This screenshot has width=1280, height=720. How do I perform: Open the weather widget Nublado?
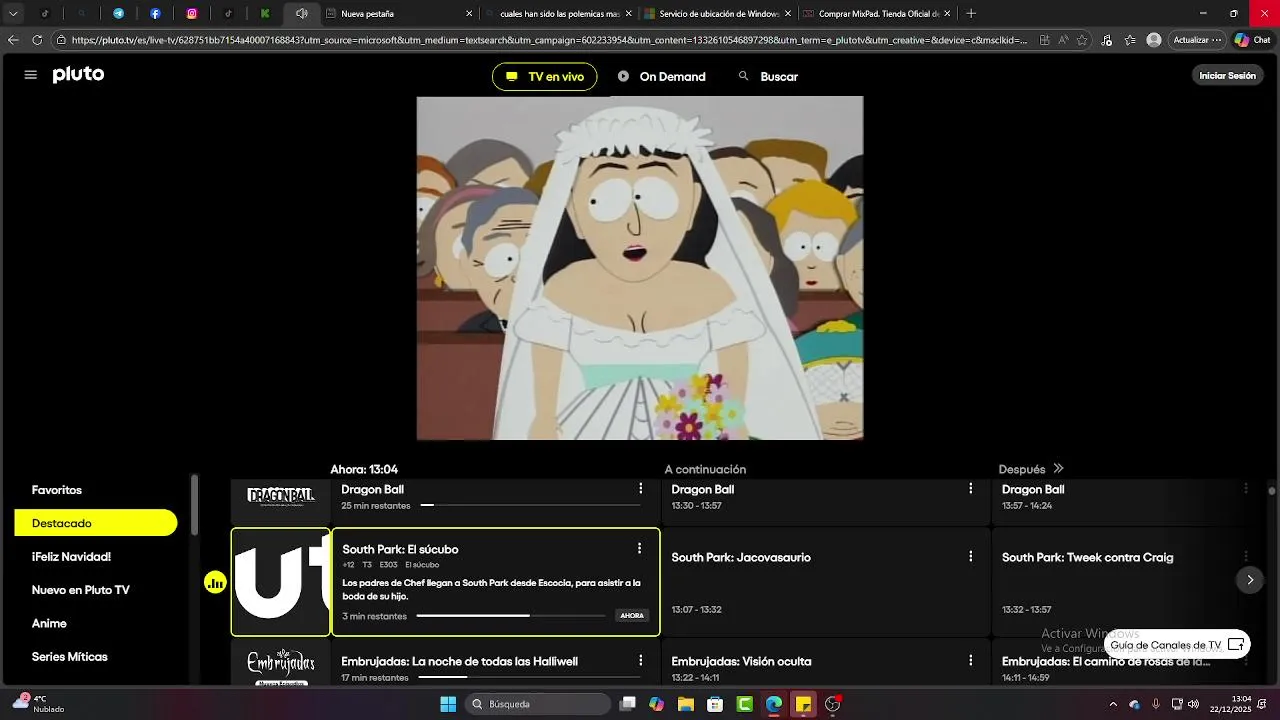tap(40, 704)
